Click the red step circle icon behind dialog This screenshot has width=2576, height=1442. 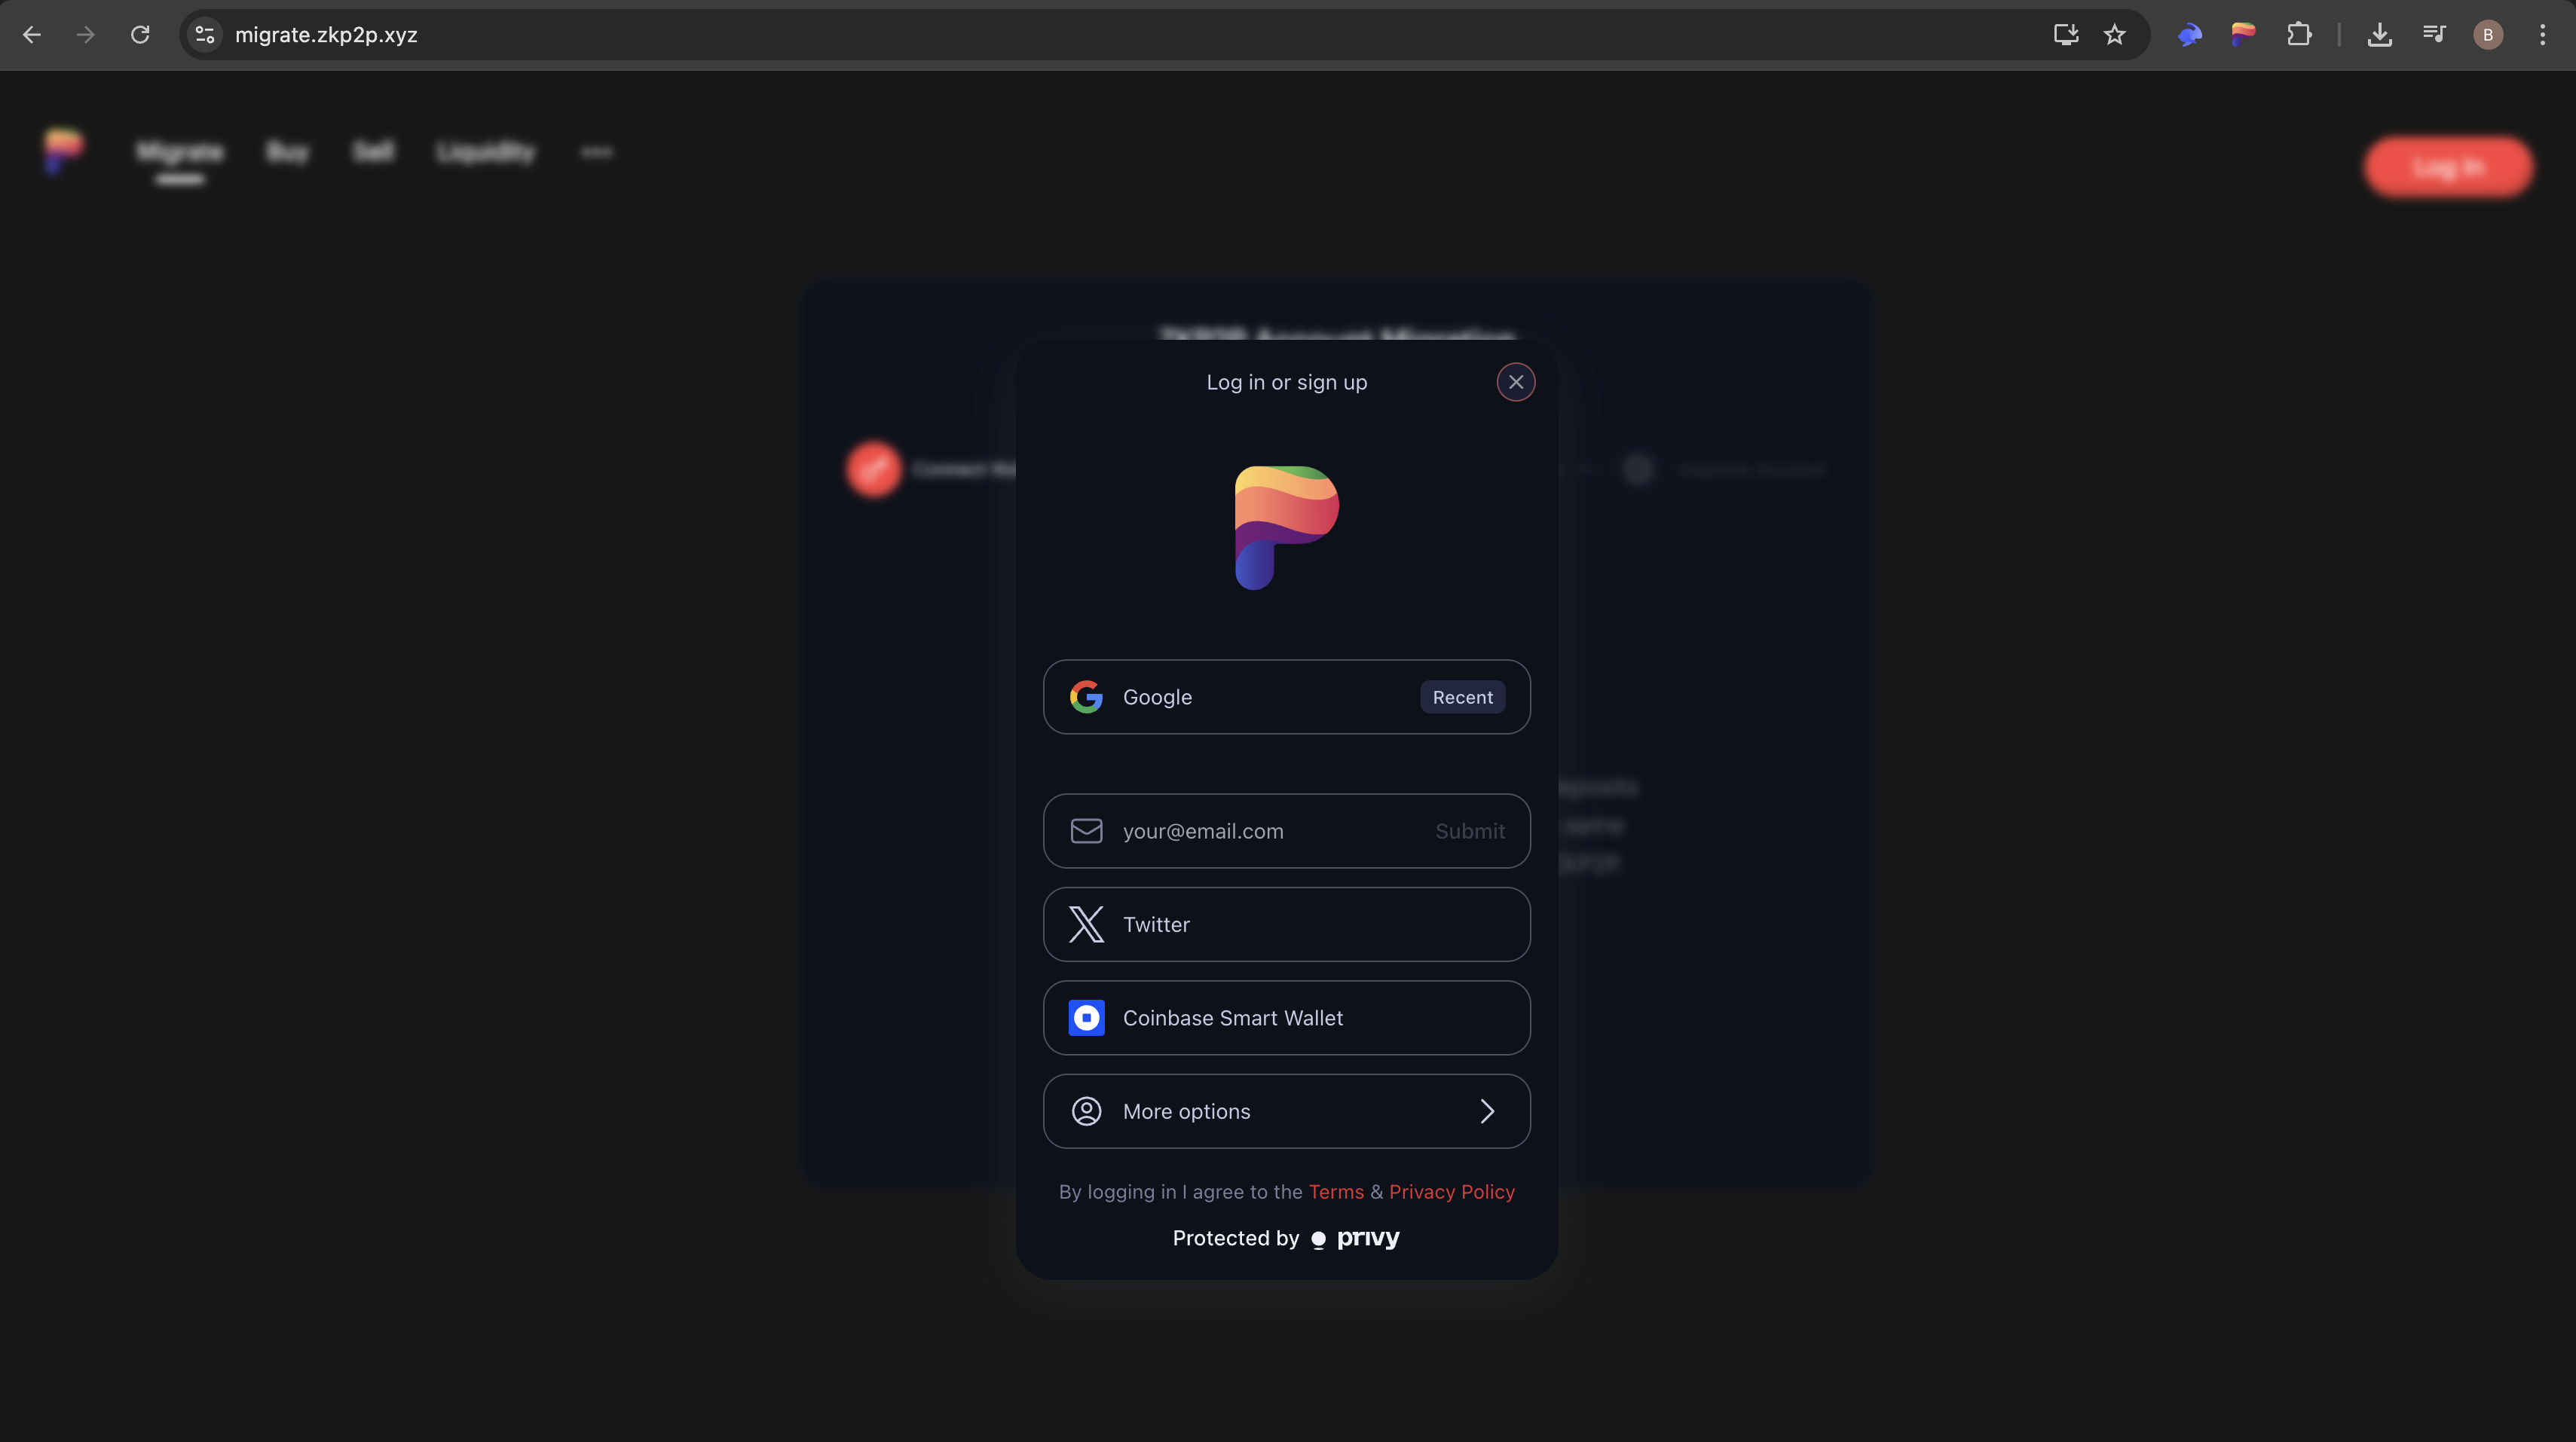coord(874,469)
